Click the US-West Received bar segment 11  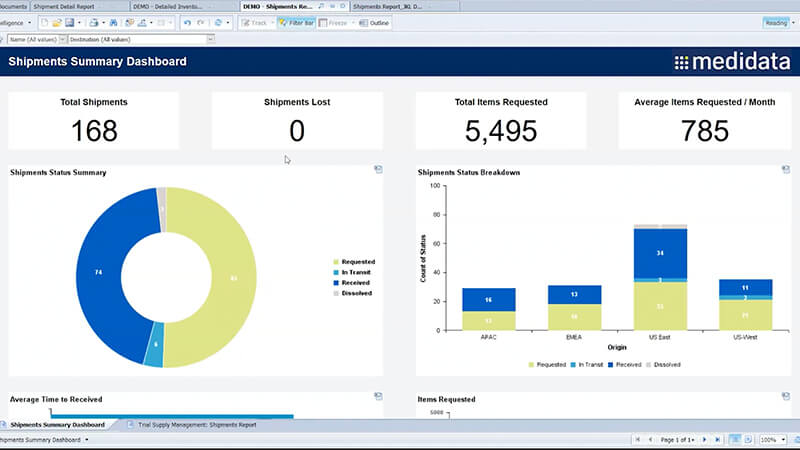click(x=745, y=288)
